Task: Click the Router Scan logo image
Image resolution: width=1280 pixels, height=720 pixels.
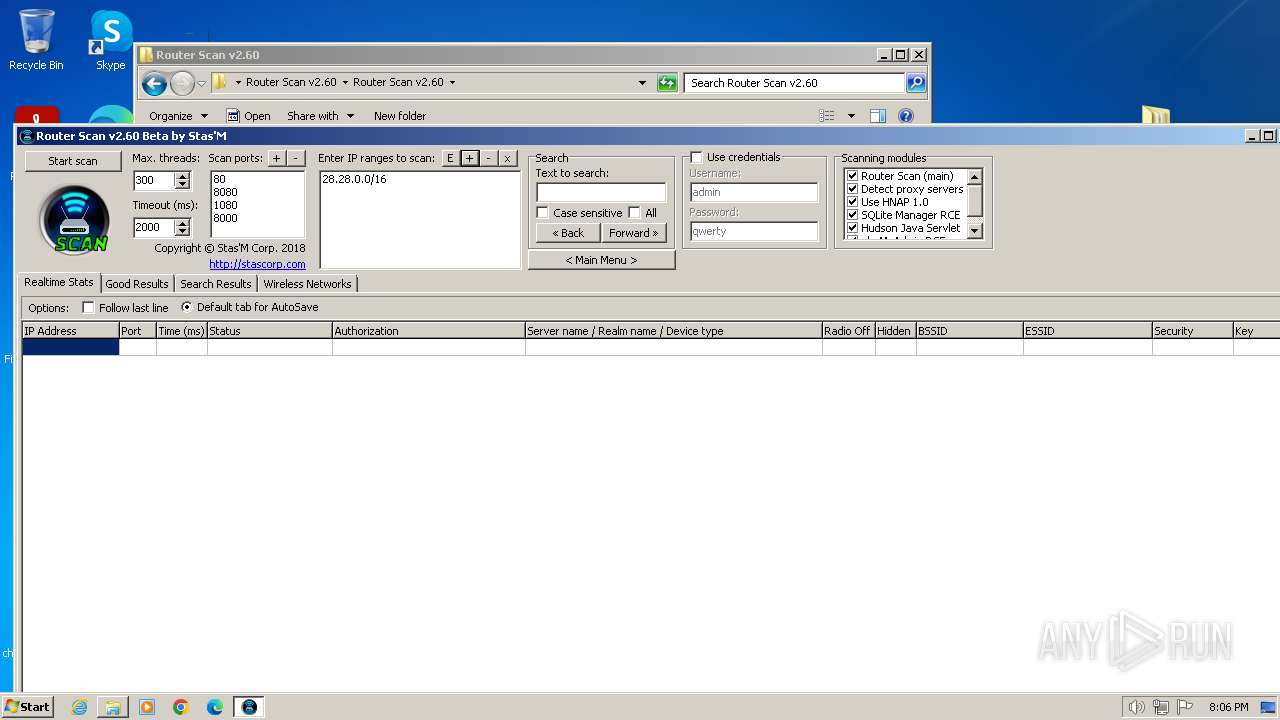Action: coord(74,219)
